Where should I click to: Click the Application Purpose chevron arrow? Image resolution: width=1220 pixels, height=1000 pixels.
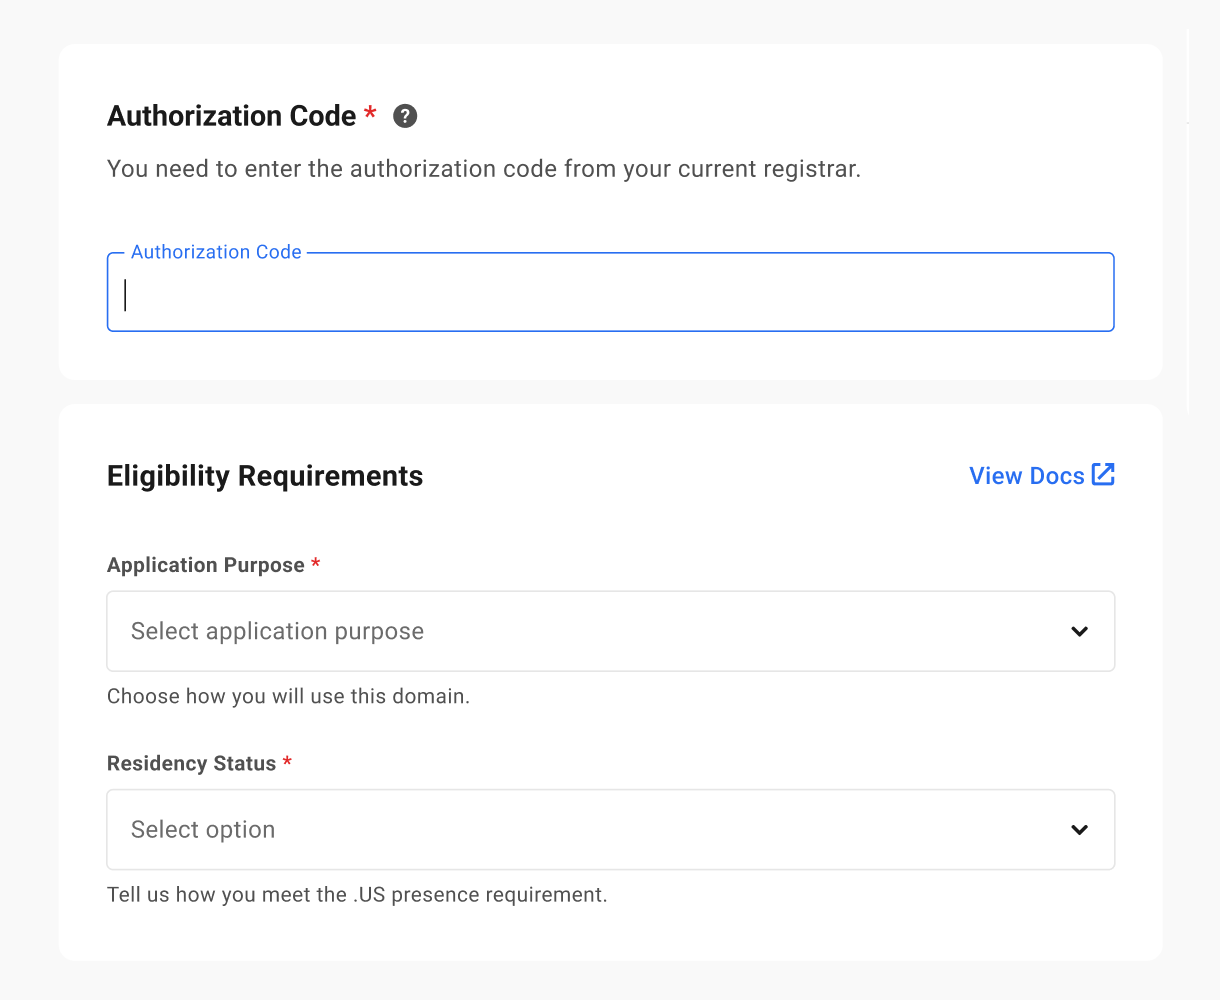coord(1079,631)
